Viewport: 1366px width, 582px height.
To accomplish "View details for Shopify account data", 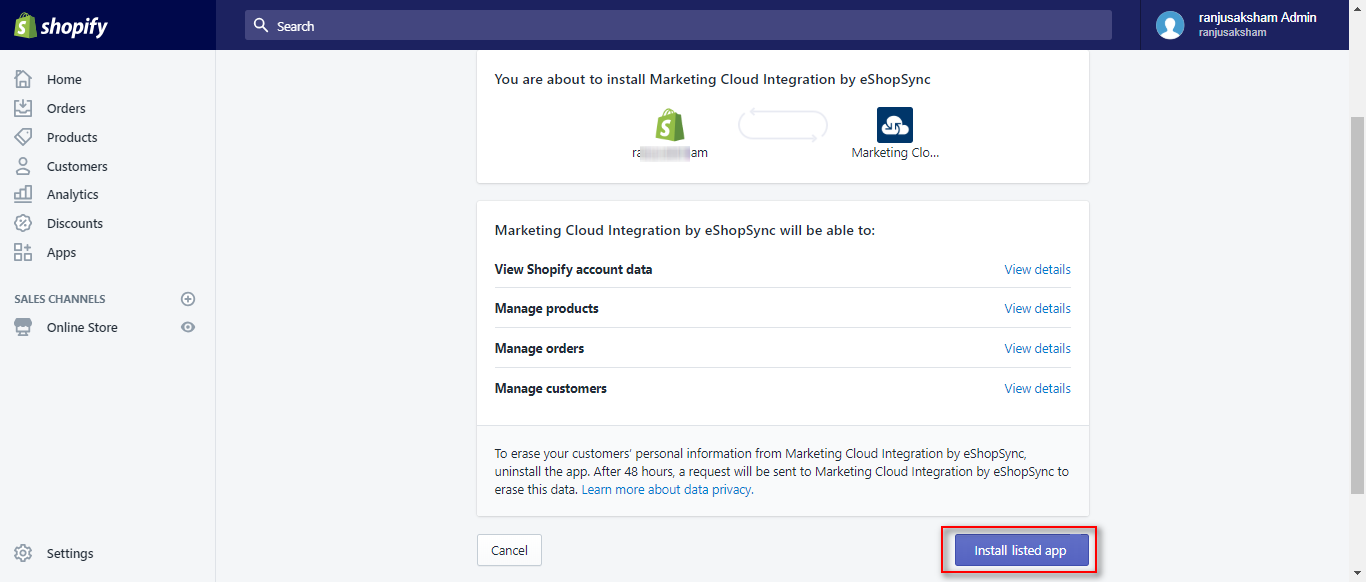I will (1037, 269).
